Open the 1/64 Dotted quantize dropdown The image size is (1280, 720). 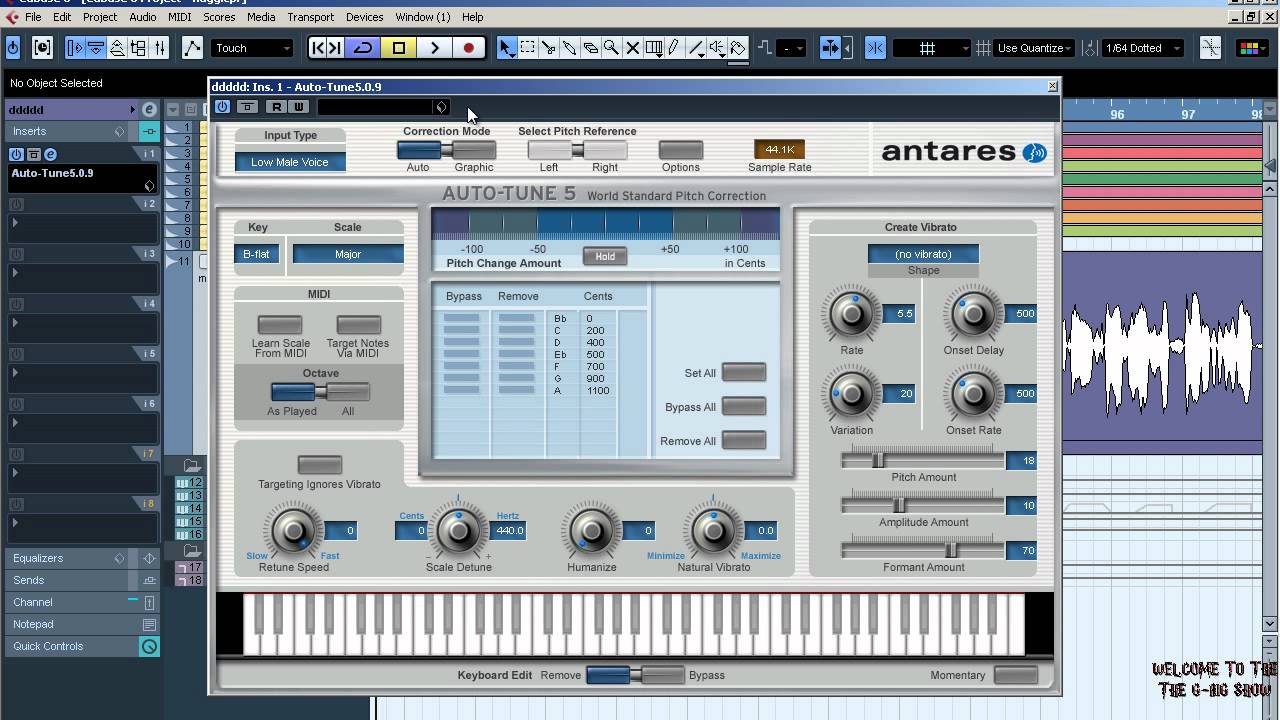tap(1144, 47)
